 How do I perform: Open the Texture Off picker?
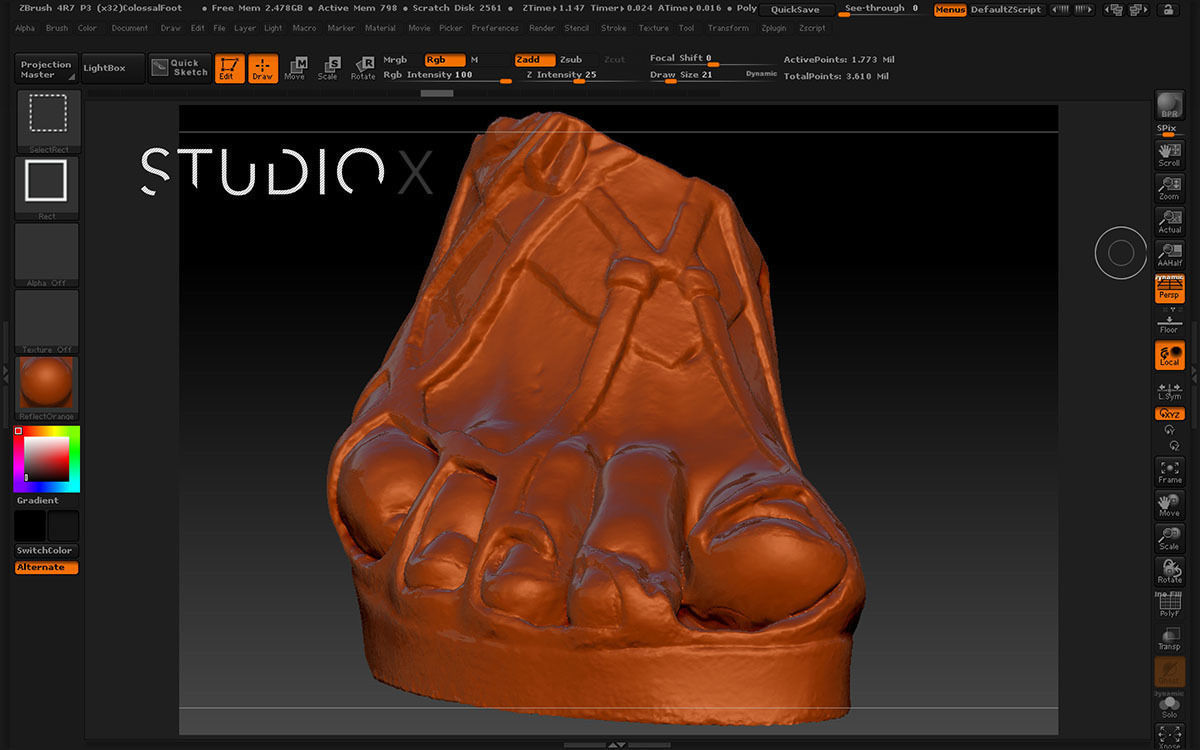click(47, 322)
